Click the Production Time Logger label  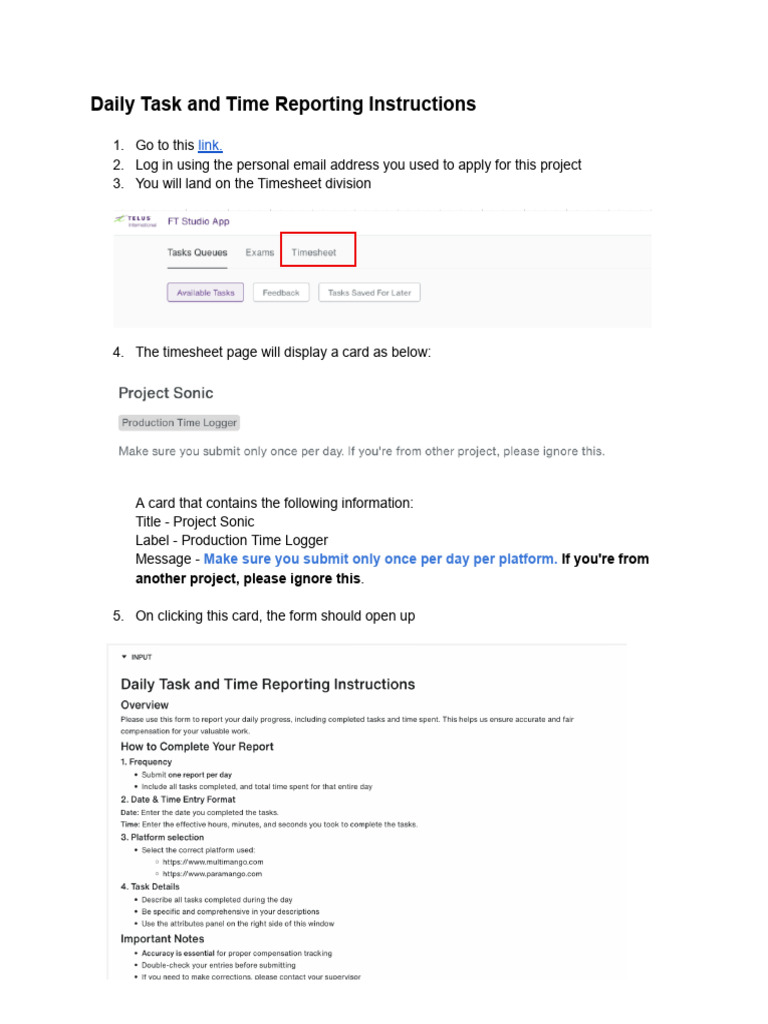point(179,423)
